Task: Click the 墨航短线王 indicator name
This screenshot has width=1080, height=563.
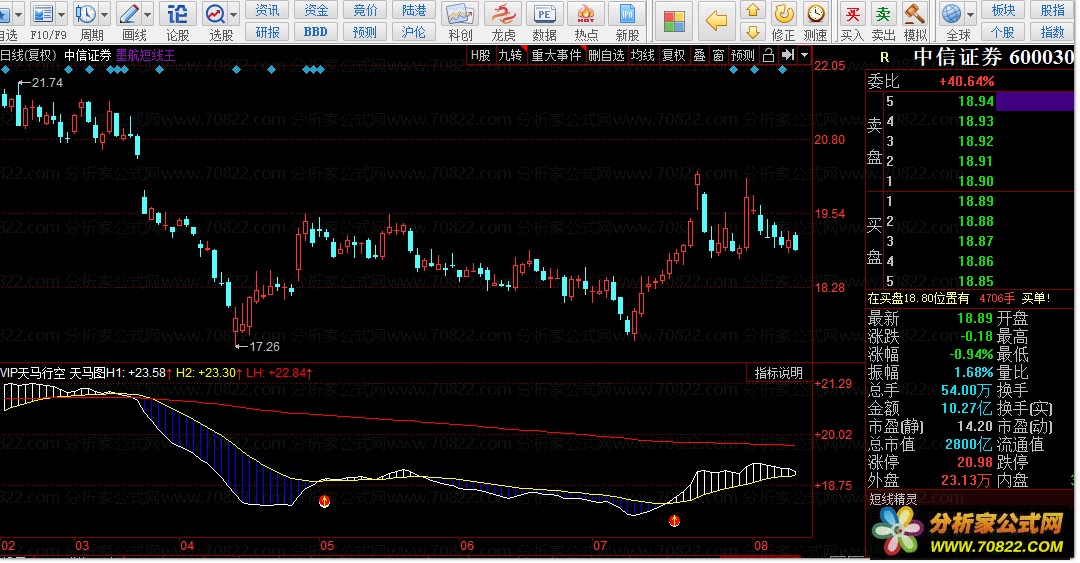Action: (145, 55)
